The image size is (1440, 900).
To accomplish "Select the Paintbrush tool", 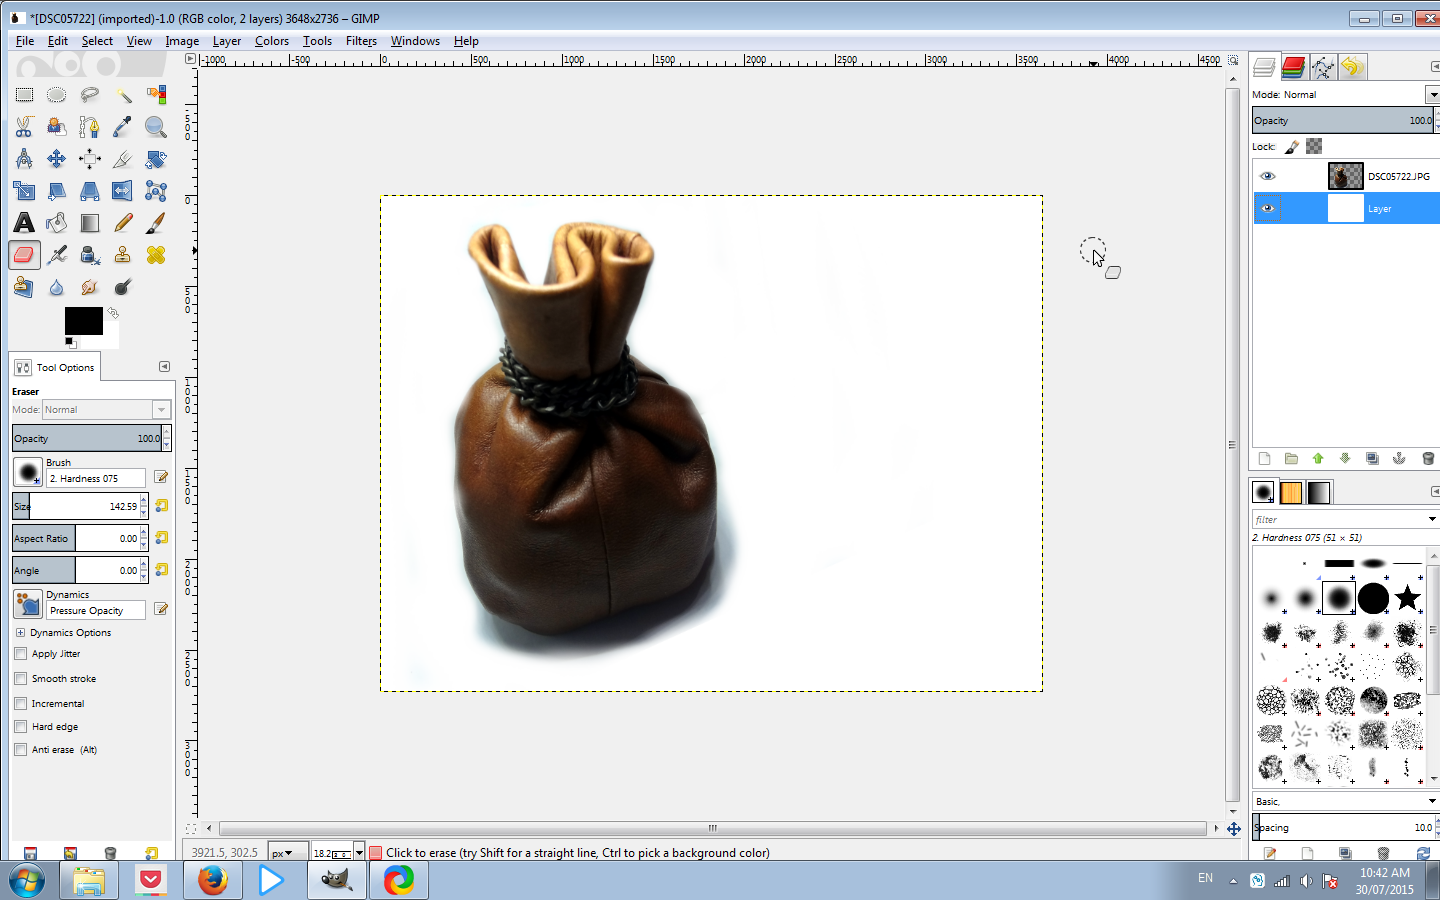I will pyautogui.click(x=156, y=223).
